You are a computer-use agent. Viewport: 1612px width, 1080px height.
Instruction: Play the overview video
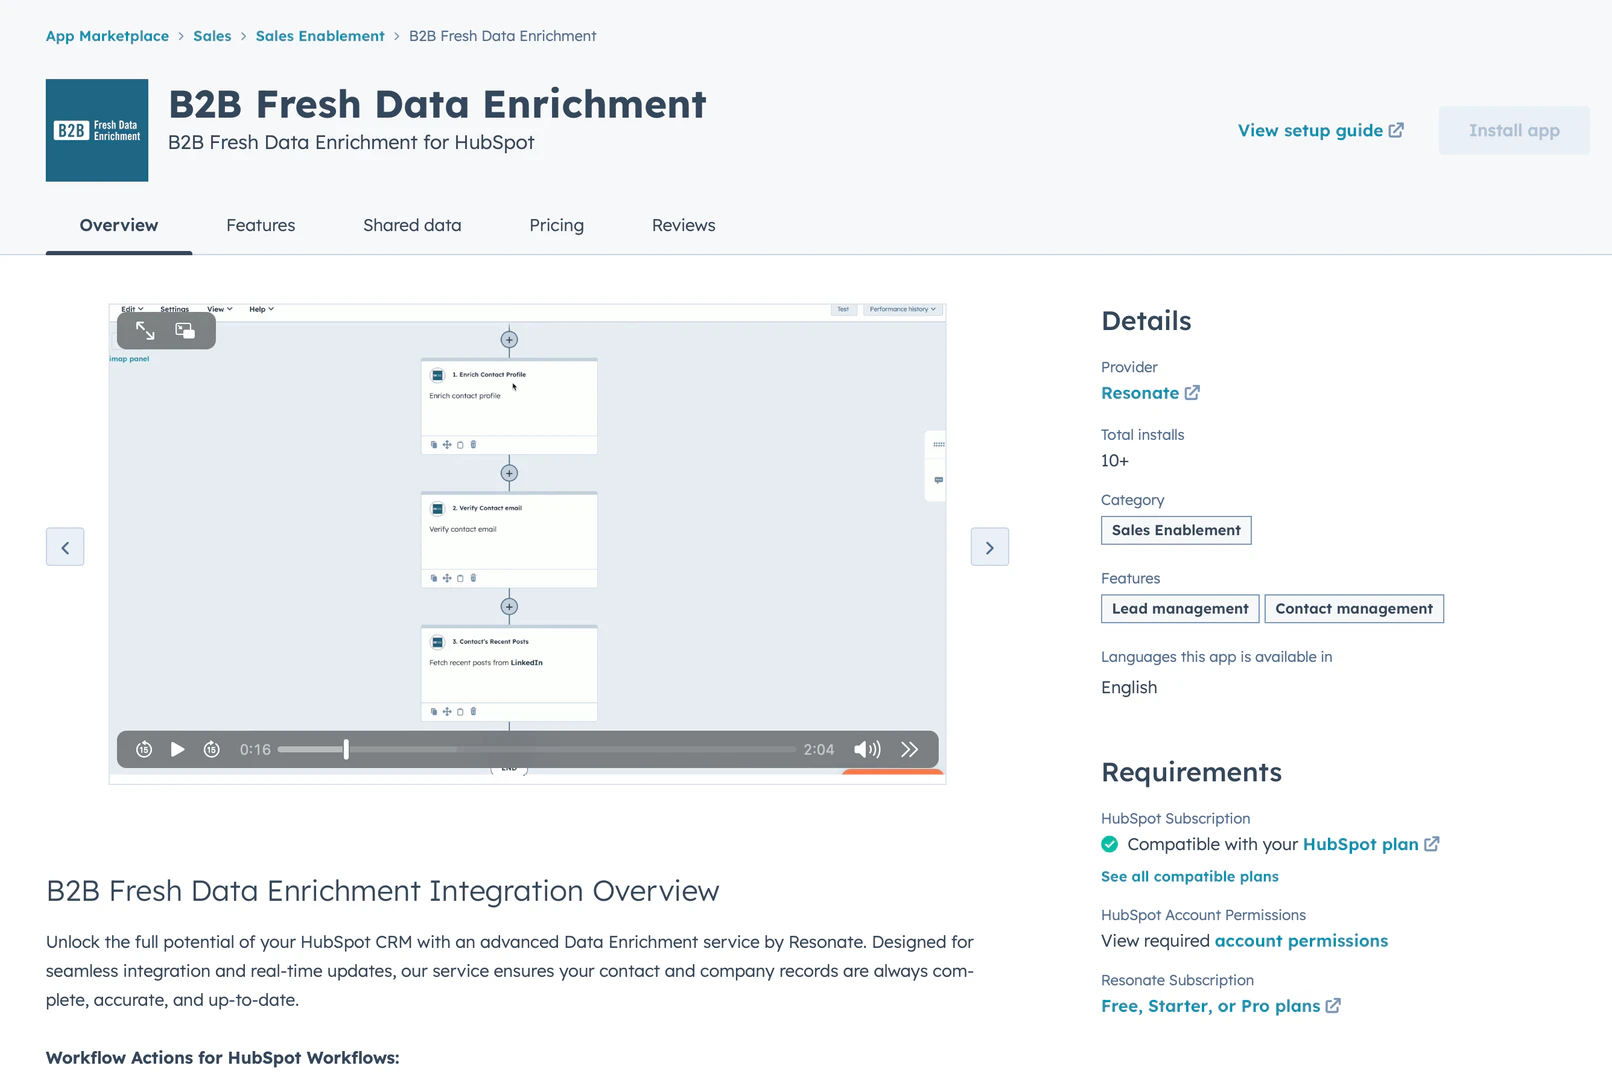click(178, 749)
